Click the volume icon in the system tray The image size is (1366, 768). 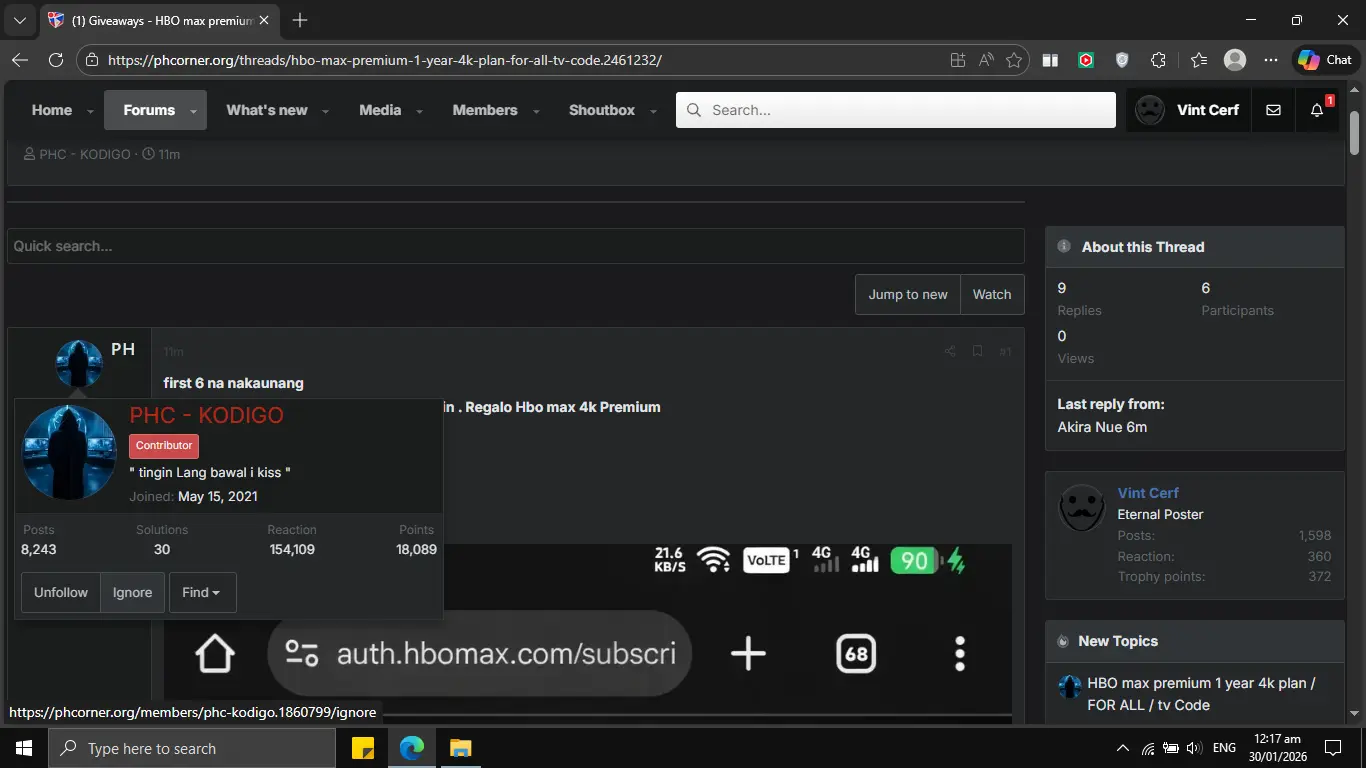pyautogui.click(x=1194, y=748)
